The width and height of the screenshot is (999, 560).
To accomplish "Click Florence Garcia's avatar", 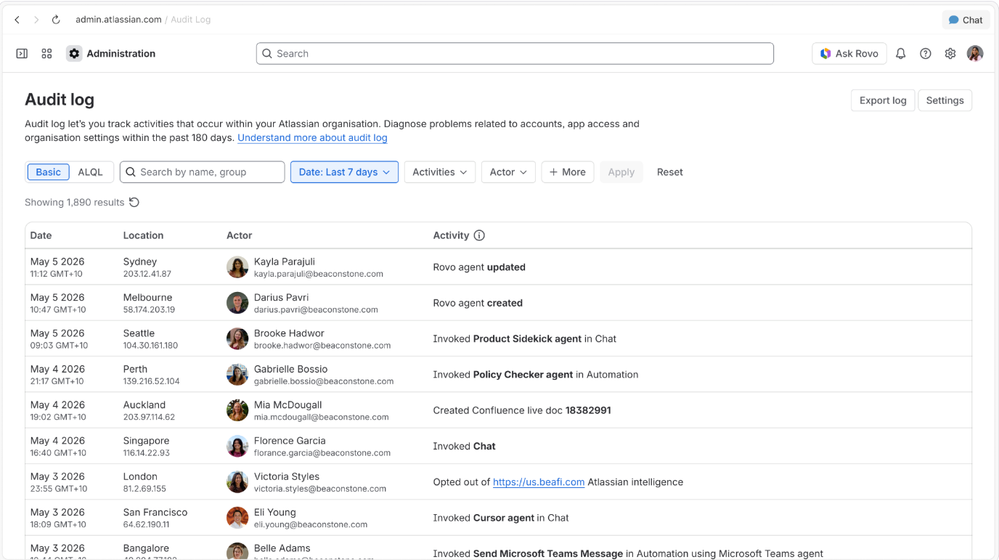I will click(x=237, y=446).
